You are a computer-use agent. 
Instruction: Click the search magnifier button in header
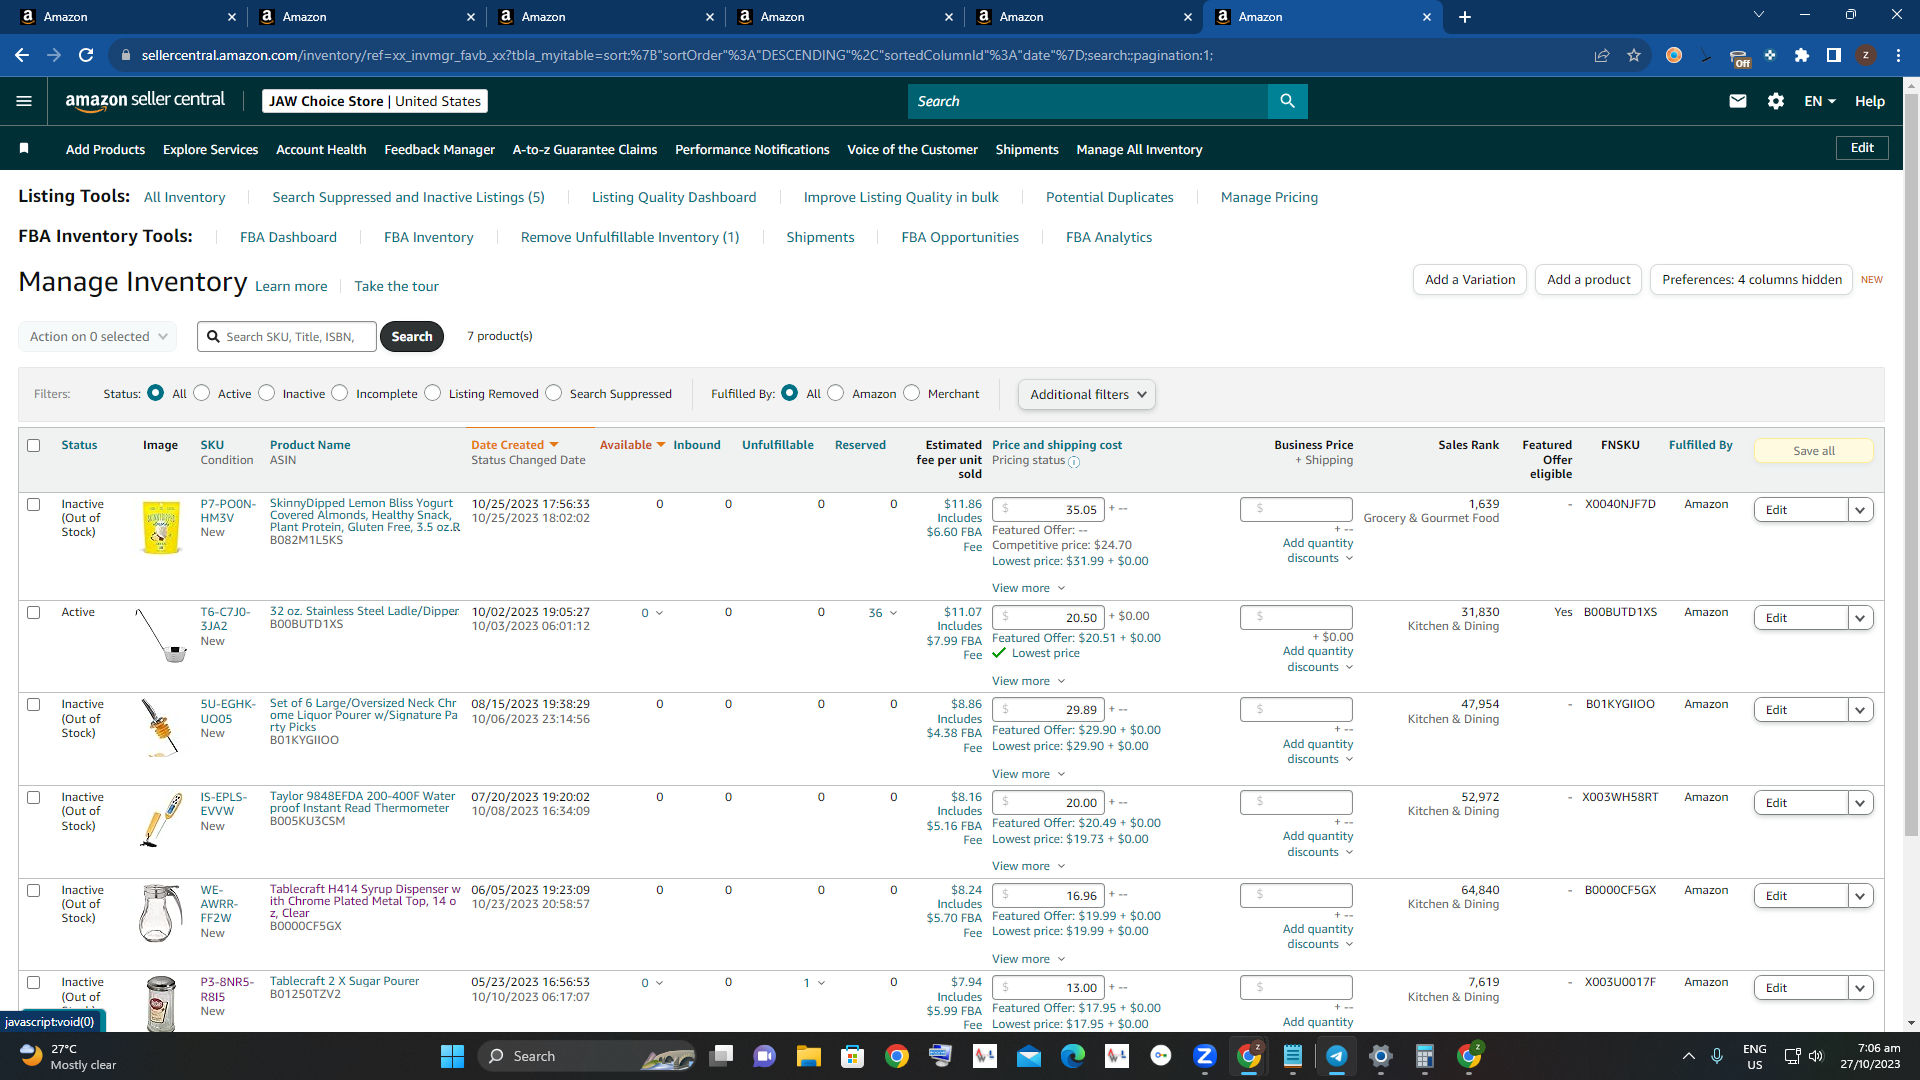1287,101
